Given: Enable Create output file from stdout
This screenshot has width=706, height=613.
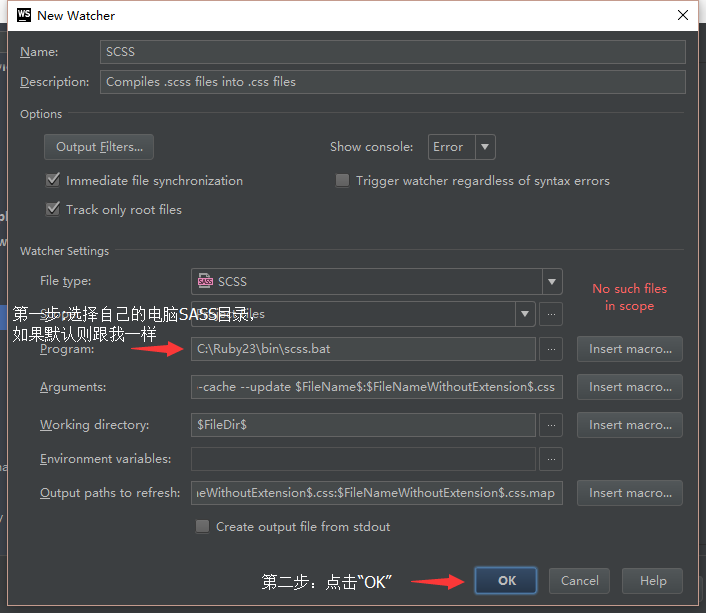Looking at the screenshot, I should (x=202, y=527).
